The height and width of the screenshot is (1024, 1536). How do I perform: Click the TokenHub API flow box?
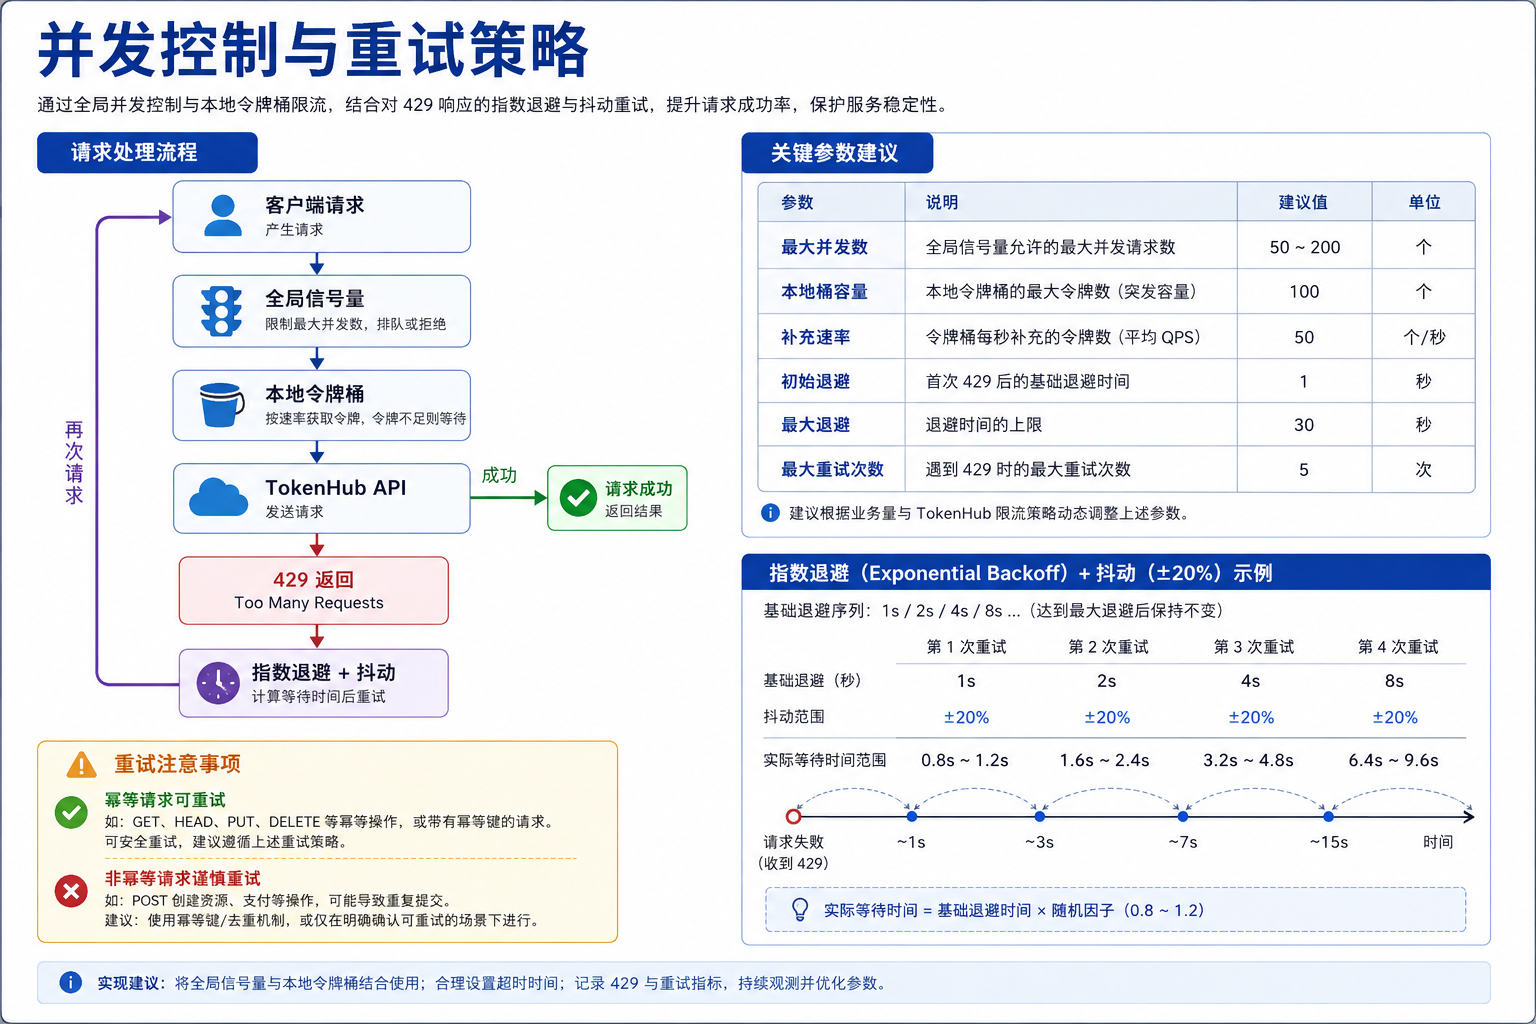(x=321, y=498)
